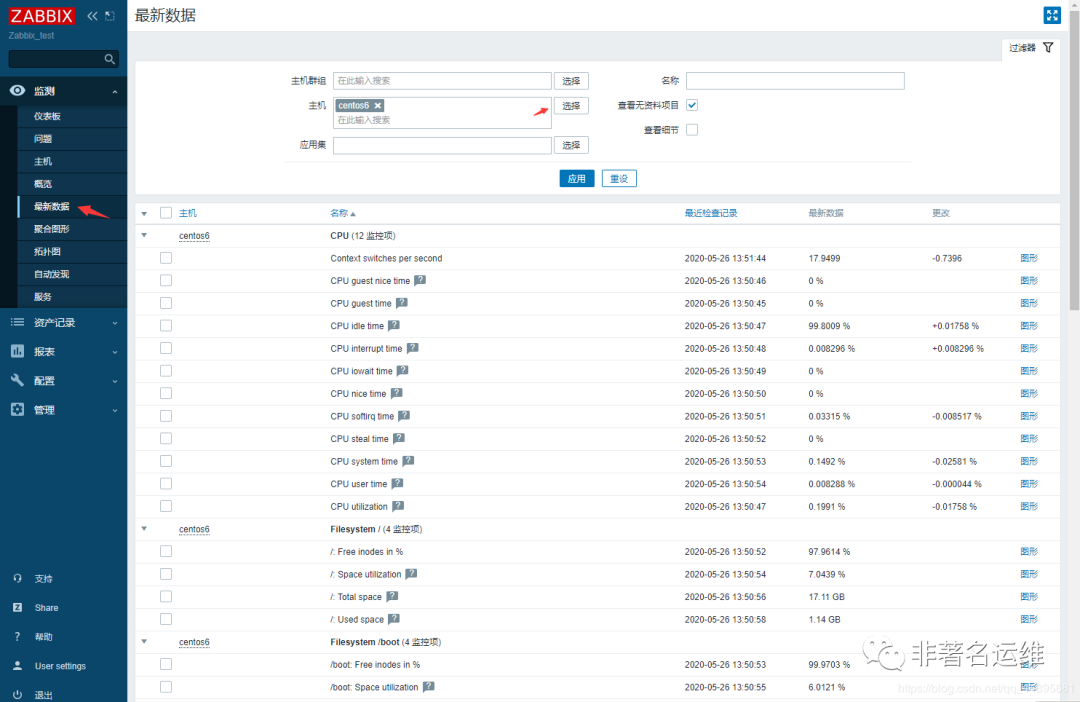Collapse all groups with header triangle
Viewport: 1080px width, 702px height.
(144, 214)
